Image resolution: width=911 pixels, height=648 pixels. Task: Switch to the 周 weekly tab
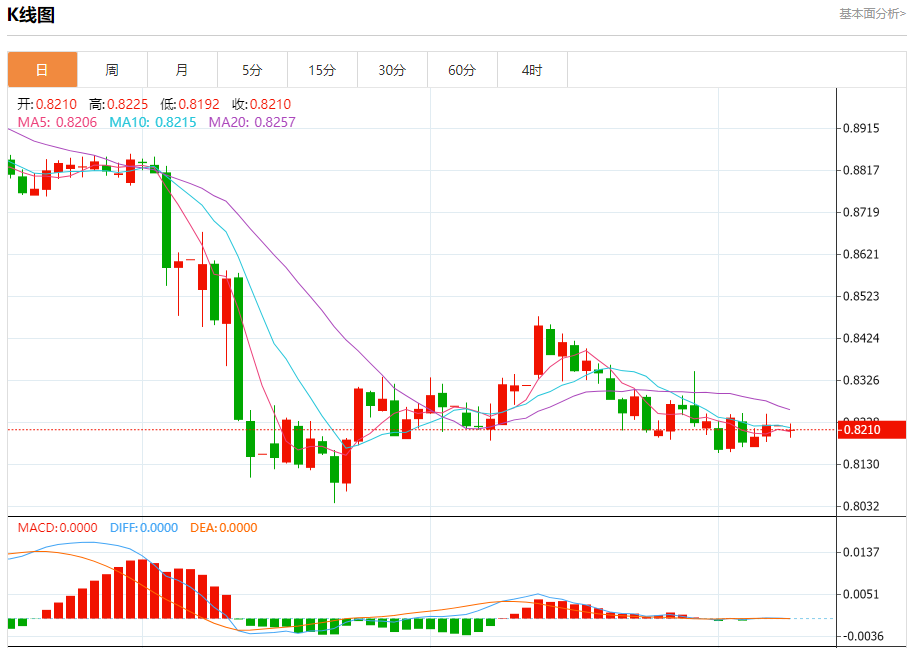(x=112, y=70)
